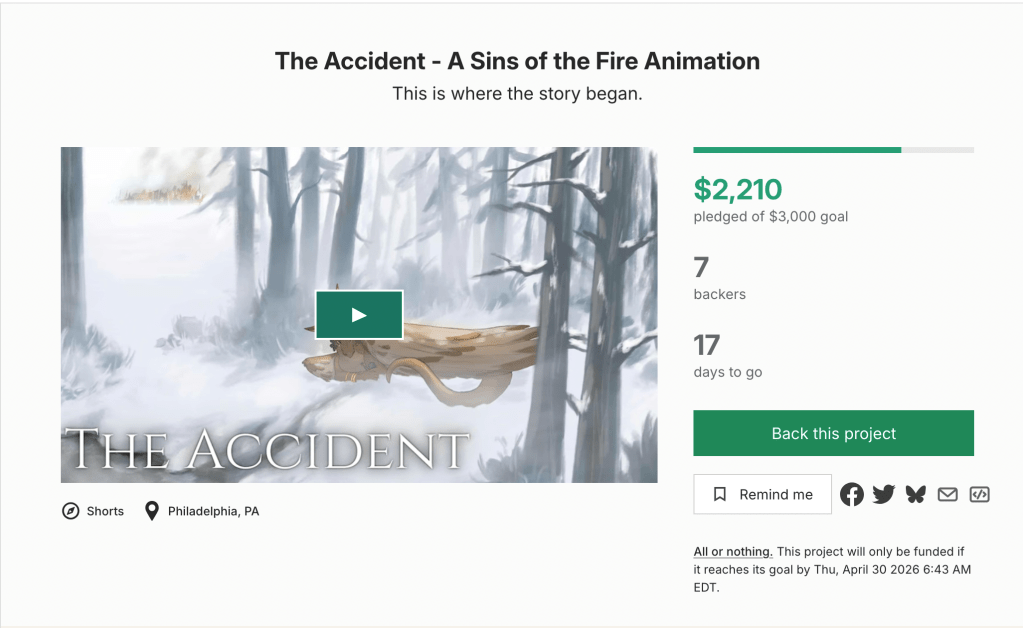This screenshot has height=628, width=1023.
Task: Click the bookmark icon in Remind me
Action: tap(720, 494)
